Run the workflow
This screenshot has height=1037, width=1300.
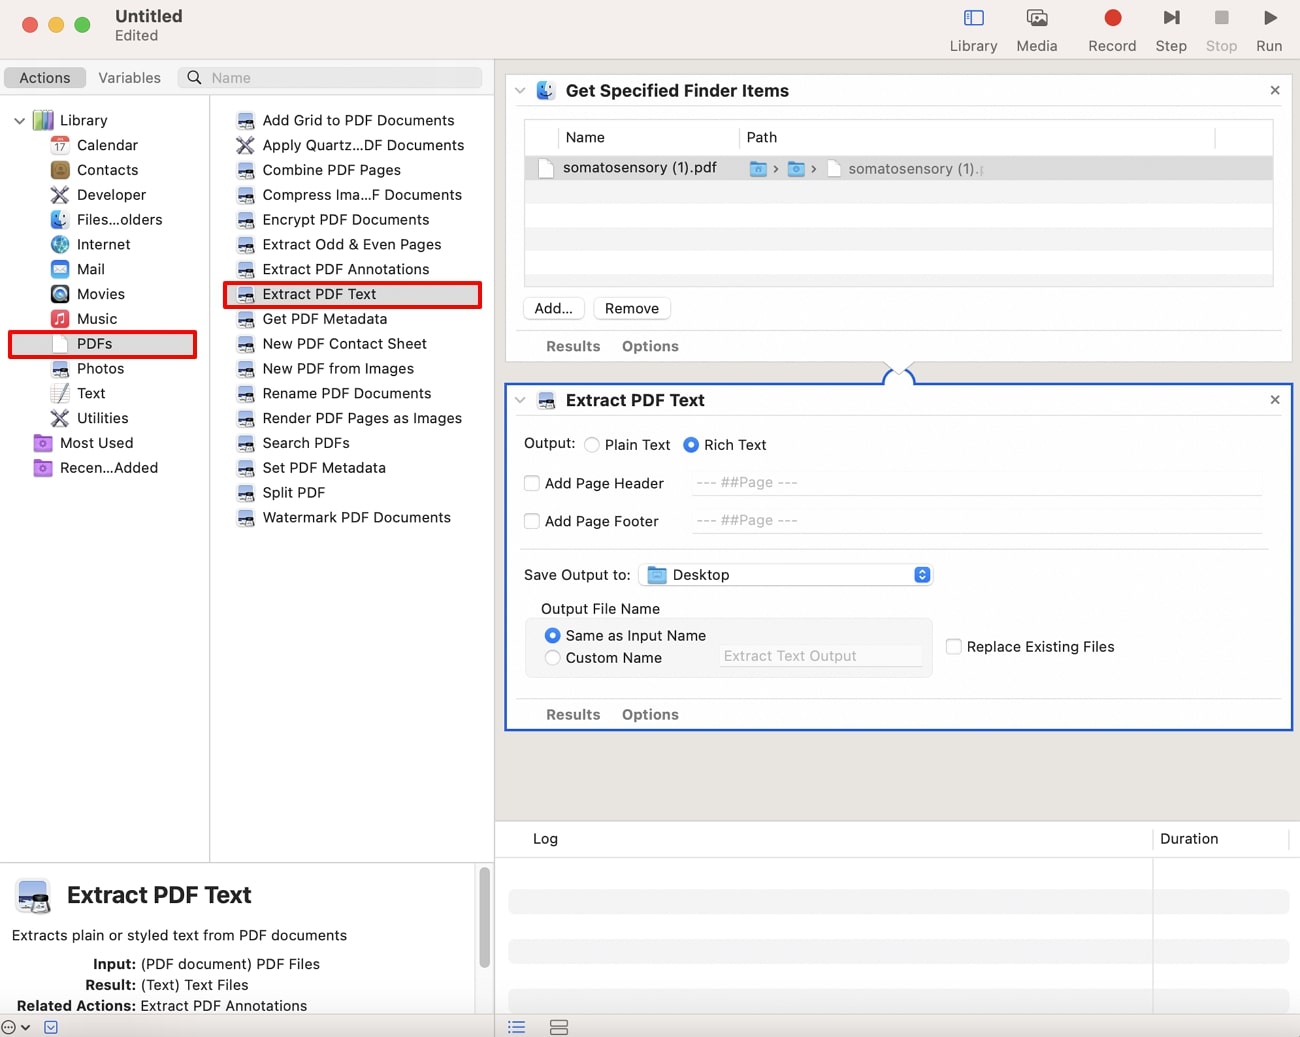(1269, 18)
